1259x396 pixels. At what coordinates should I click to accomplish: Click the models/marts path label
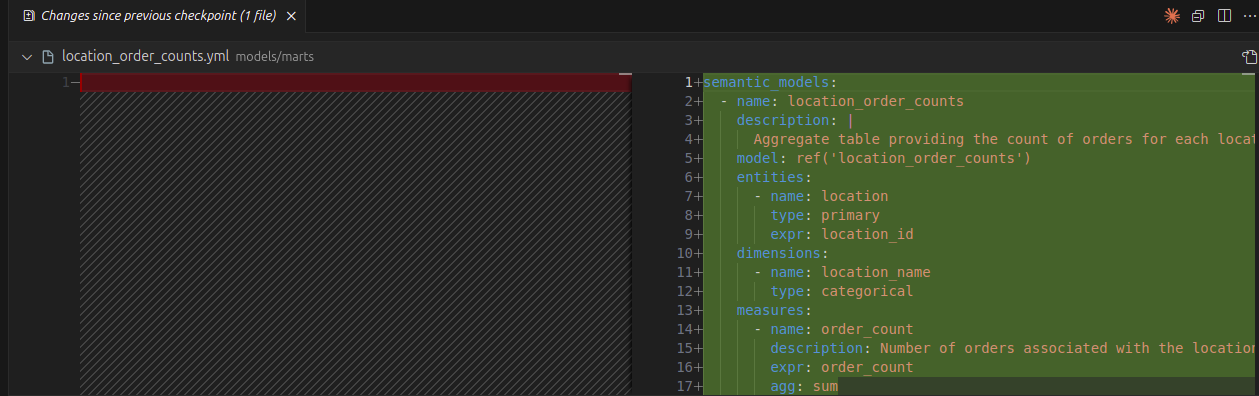(x=275, y=57)
